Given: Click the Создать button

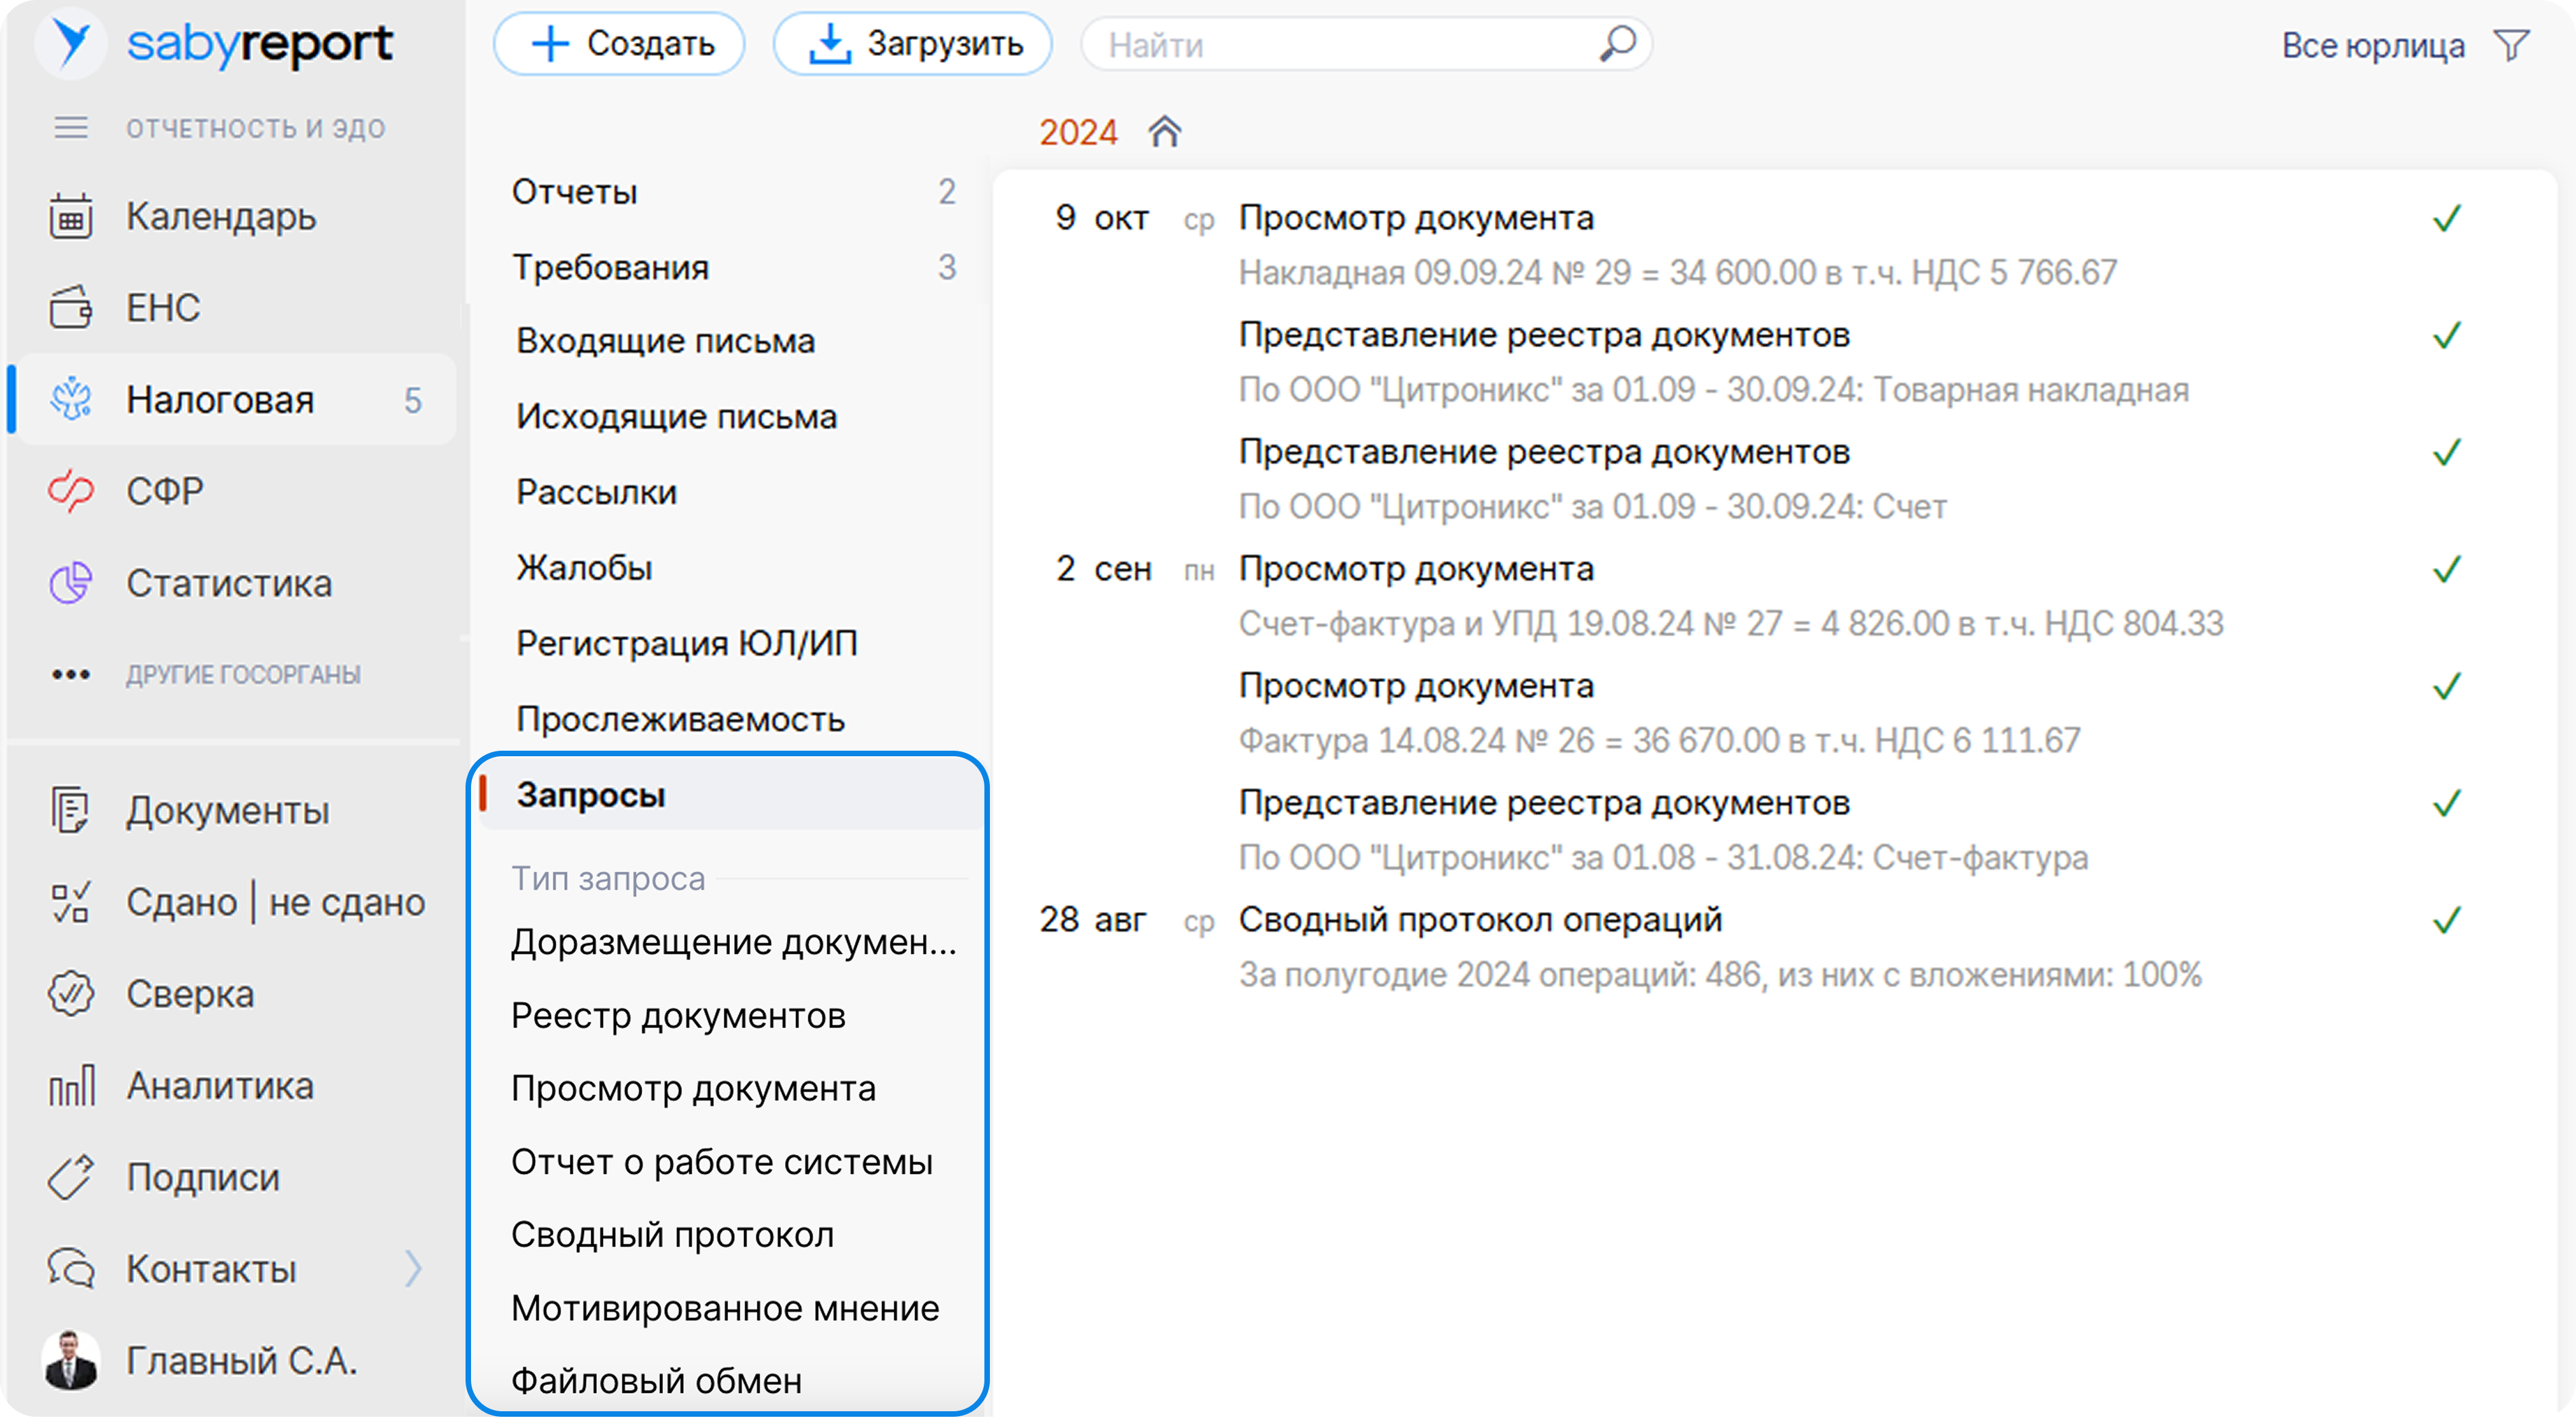Looking at the screenshot, I should coord(619,44).
